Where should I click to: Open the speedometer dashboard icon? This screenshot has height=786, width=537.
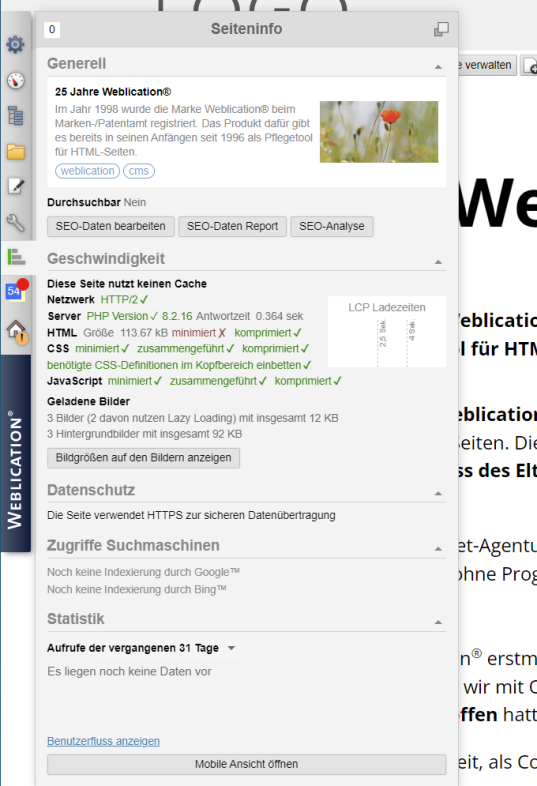click(x=16, y=81)
